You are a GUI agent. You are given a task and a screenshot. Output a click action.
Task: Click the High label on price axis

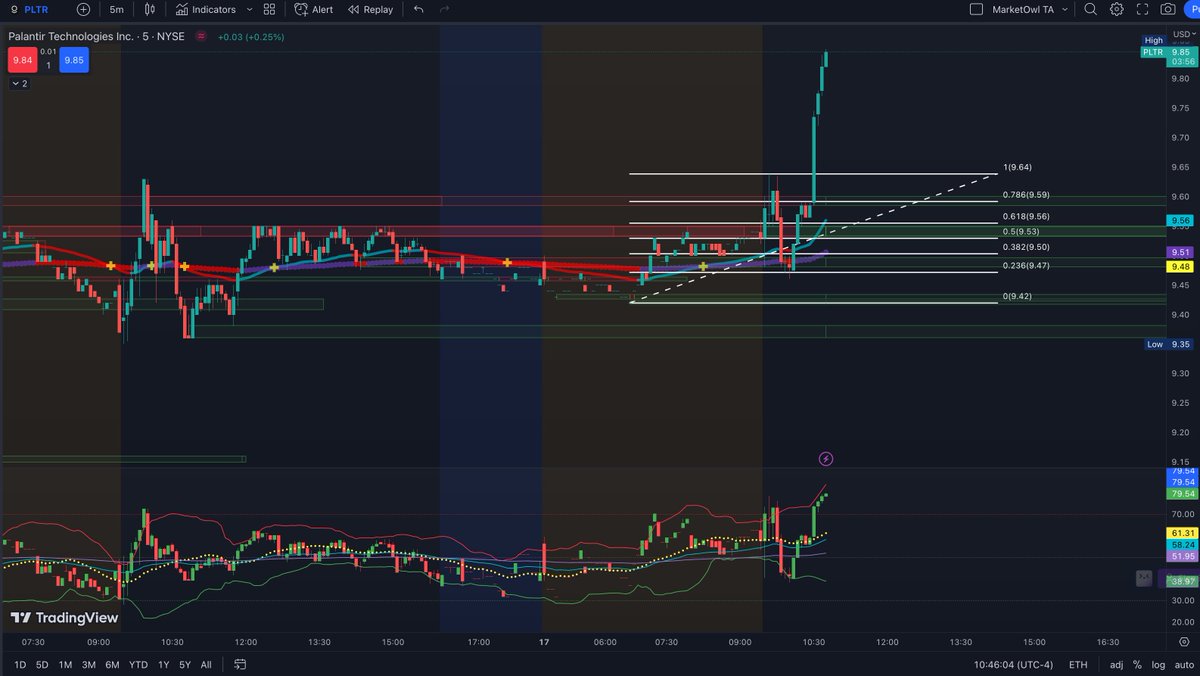tap(1155, 40)
